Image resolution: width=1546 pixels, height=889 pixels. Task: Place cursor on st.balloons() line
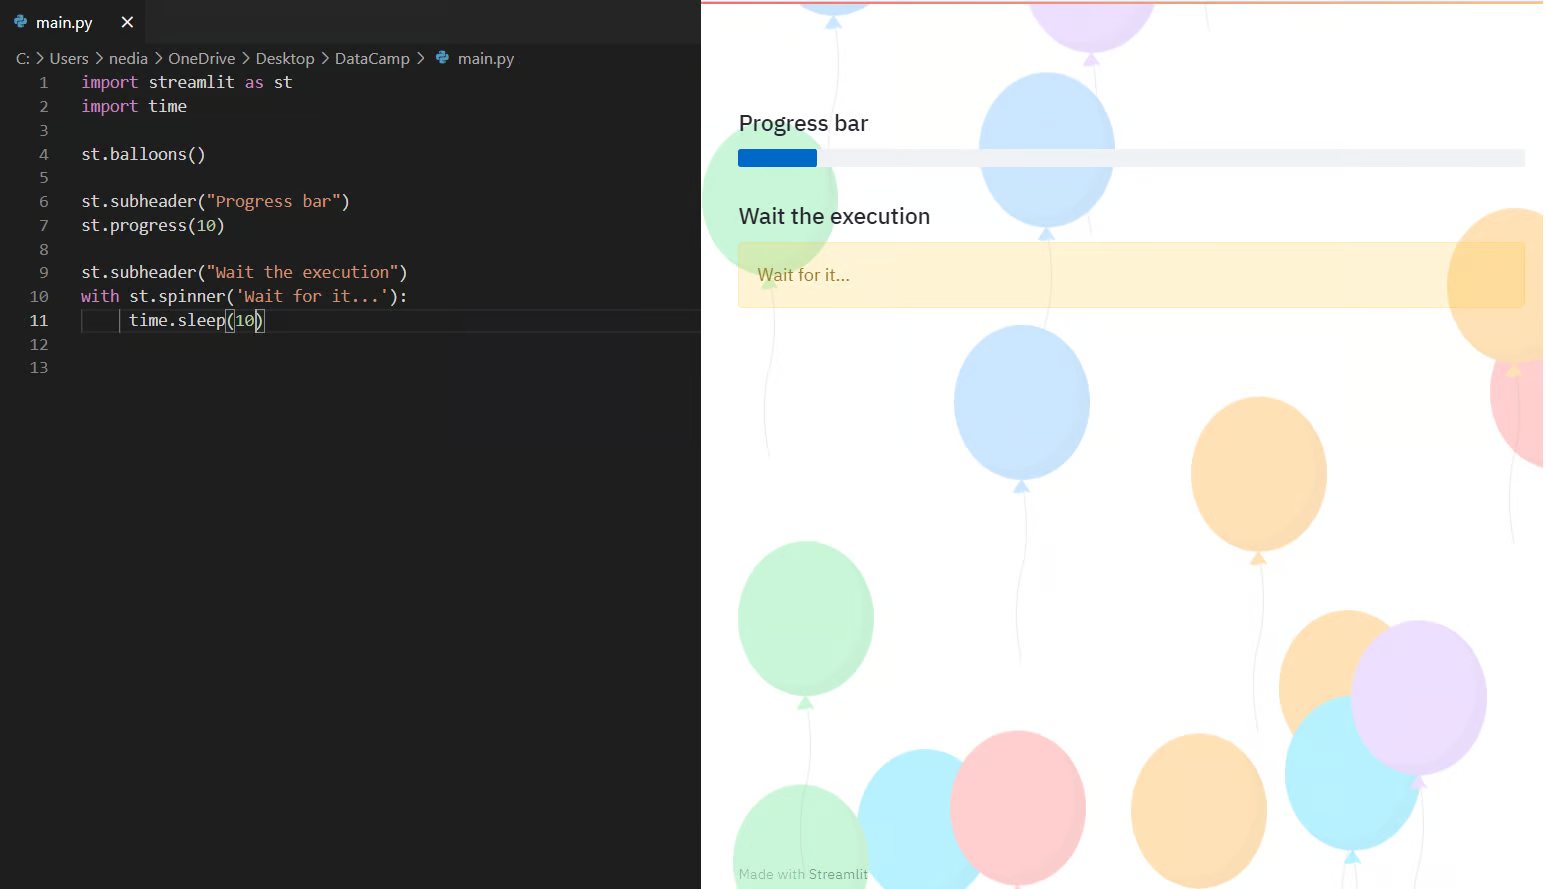(x=143, y=154)
